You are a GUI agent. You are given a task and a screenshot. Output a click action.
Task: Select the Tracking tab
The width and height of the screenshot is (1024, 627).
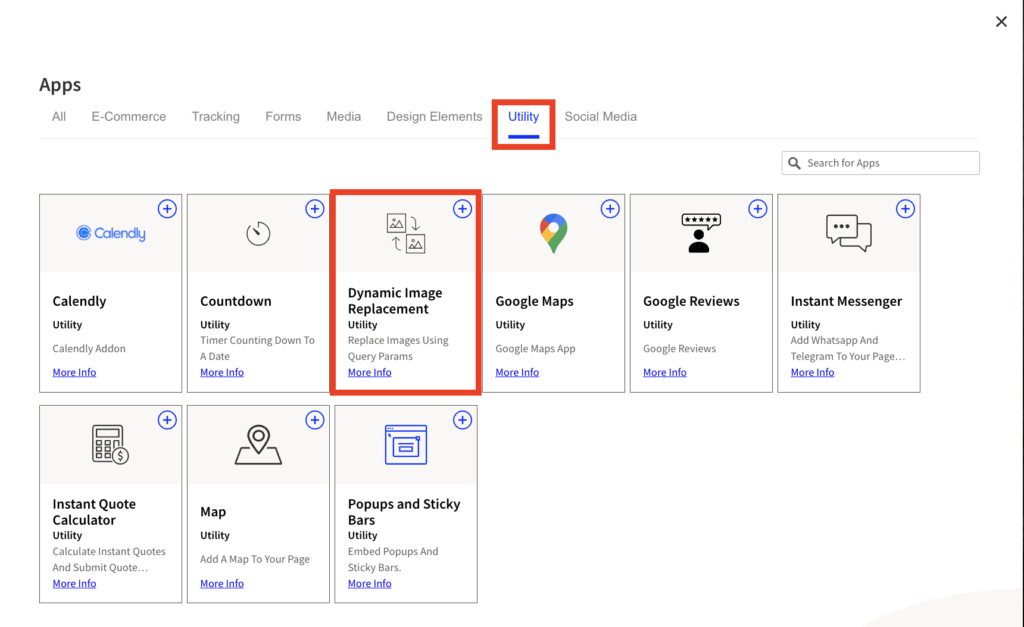tap(216, 117)
